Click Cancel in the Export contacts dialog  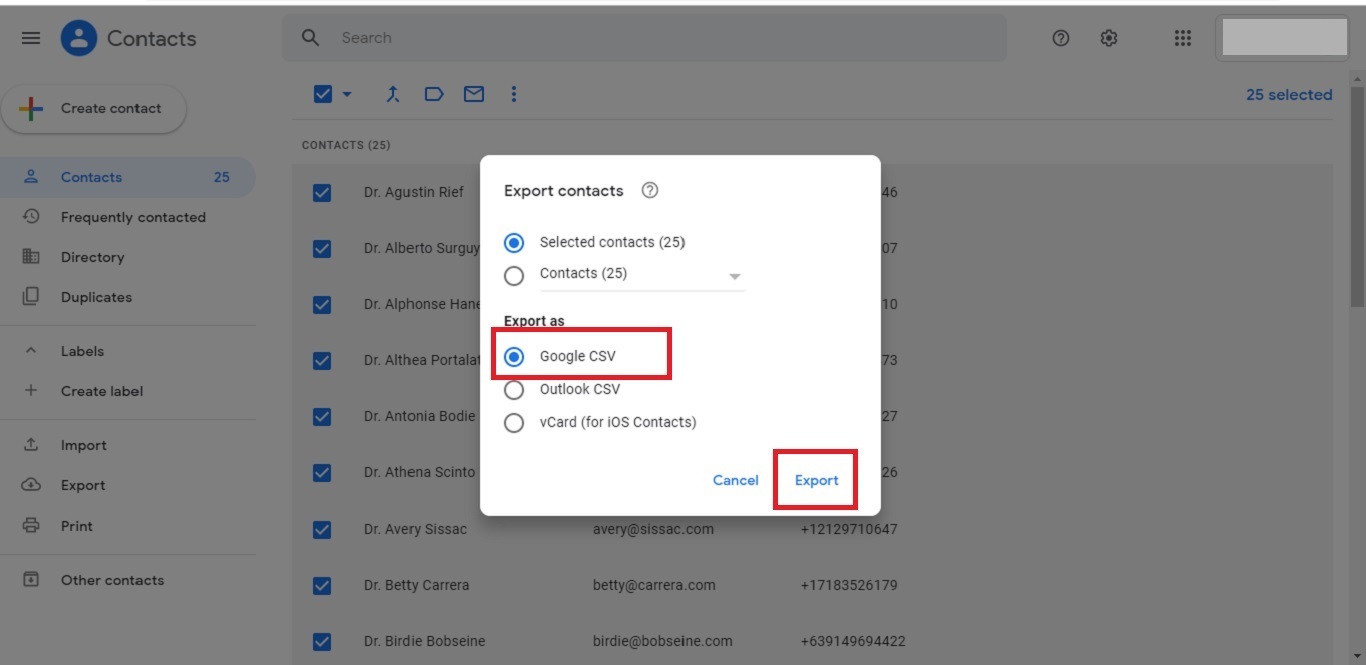click(x=735, y=480)
